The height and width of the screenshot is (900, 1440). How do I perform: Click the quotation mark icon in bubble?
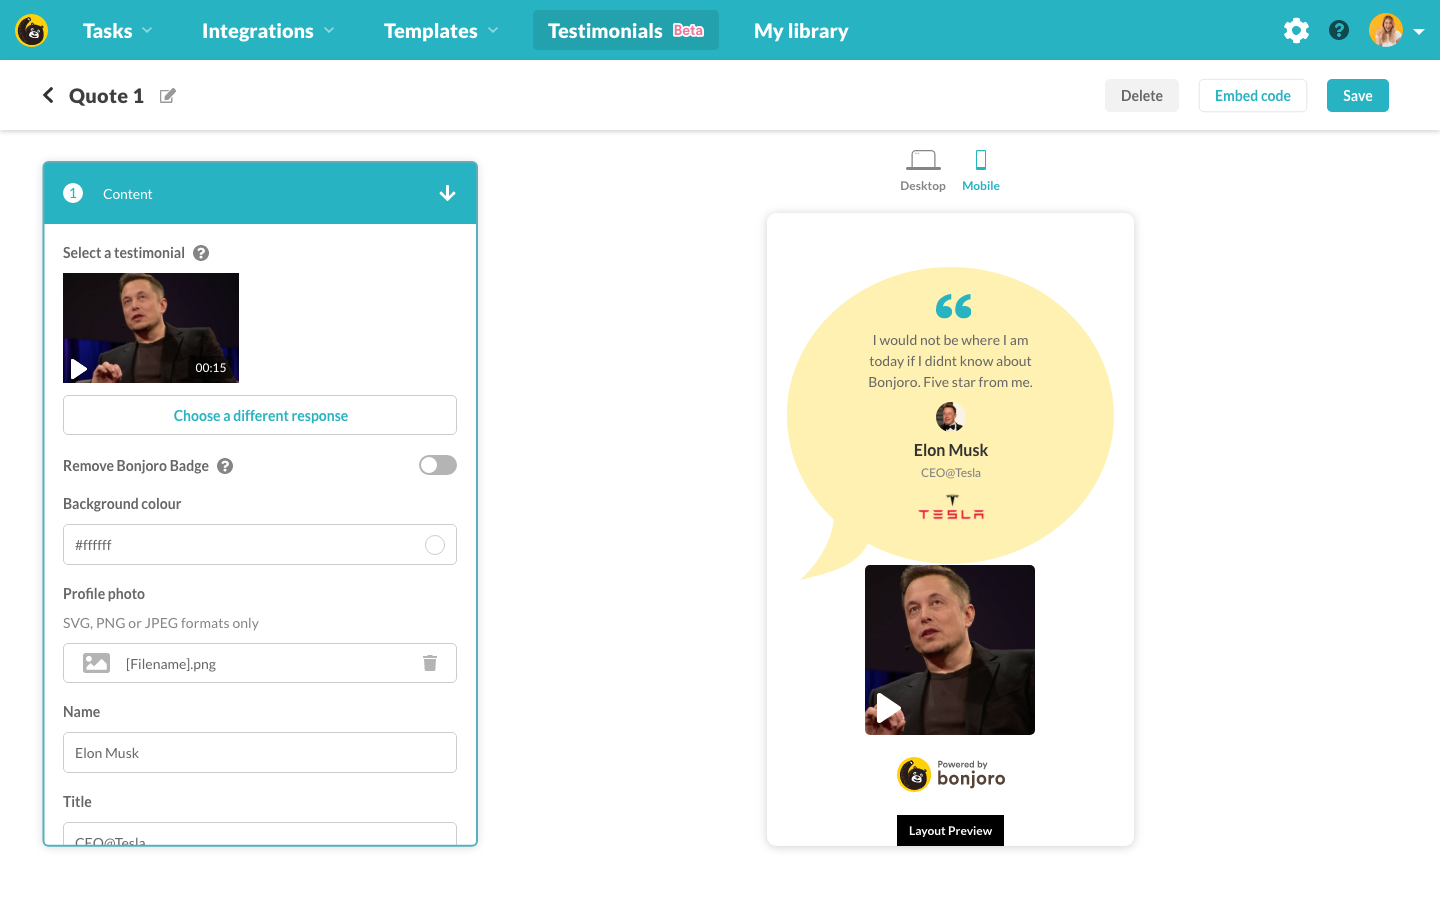954,306
